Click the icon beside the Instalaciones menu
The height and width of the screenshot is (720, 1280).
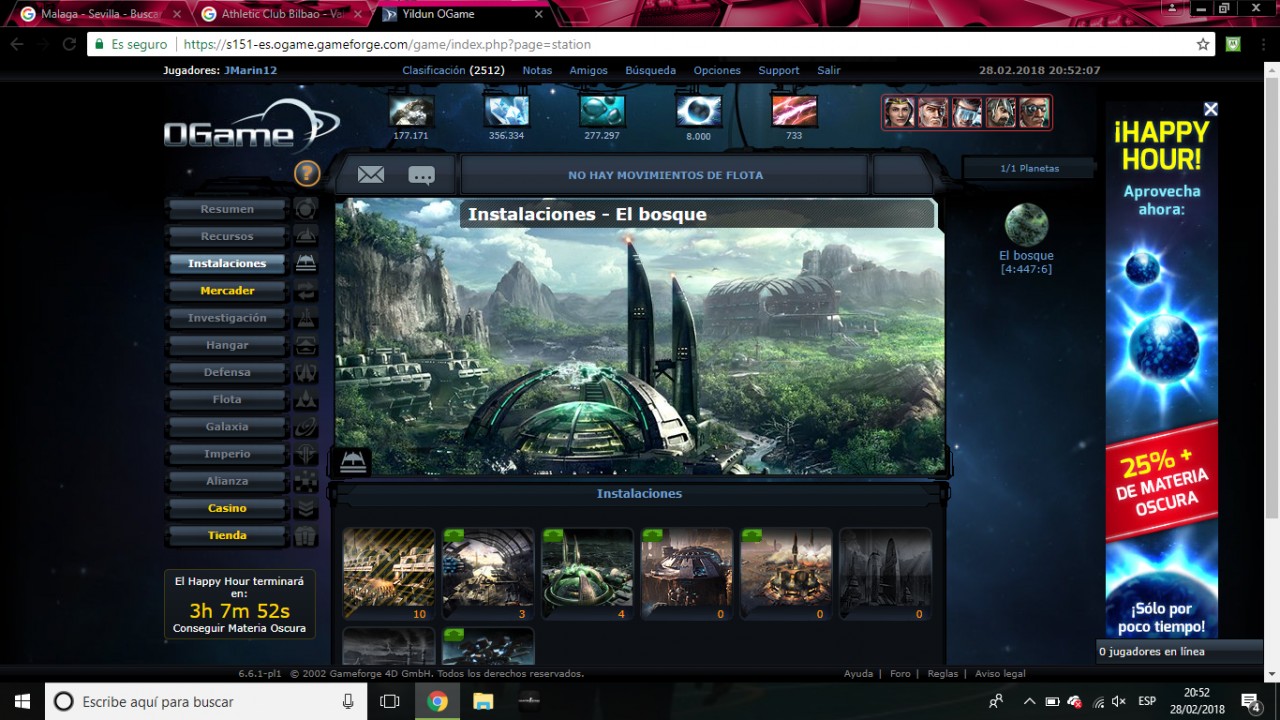coord(306,263)
